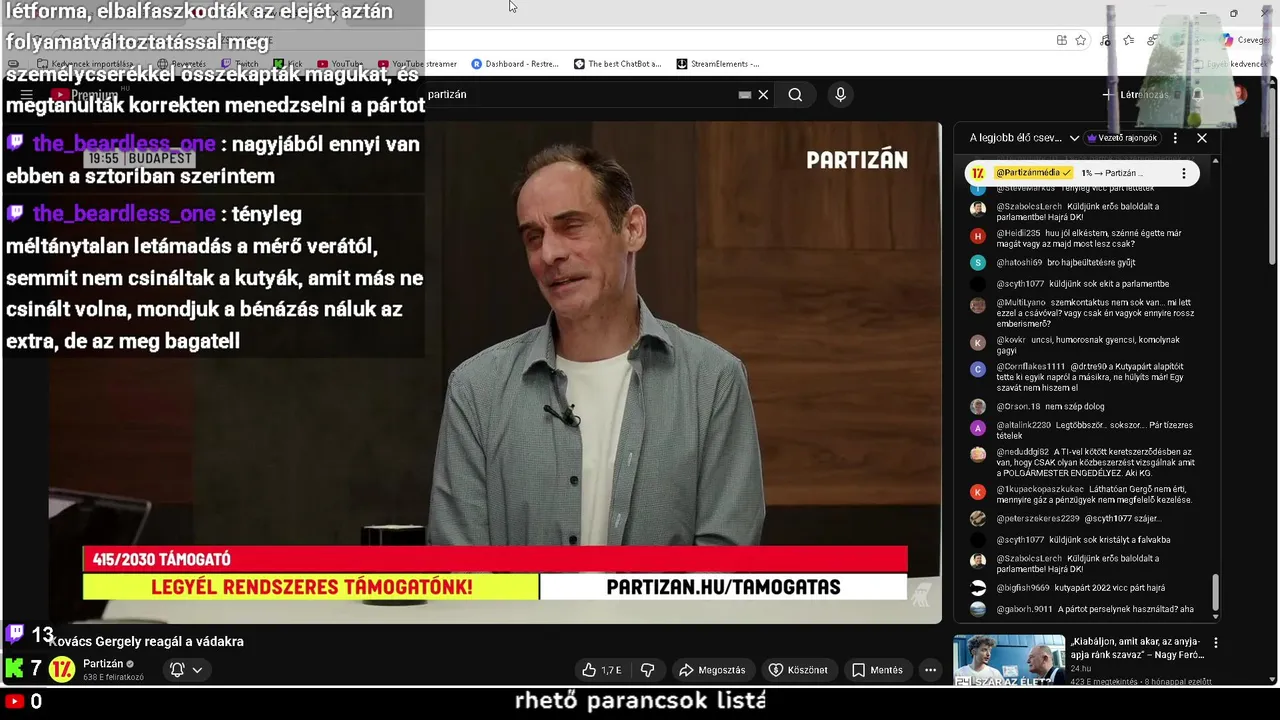
Task: Start voice search with the microphone icon
Action: pyautogui.click(x=840, y=94)
